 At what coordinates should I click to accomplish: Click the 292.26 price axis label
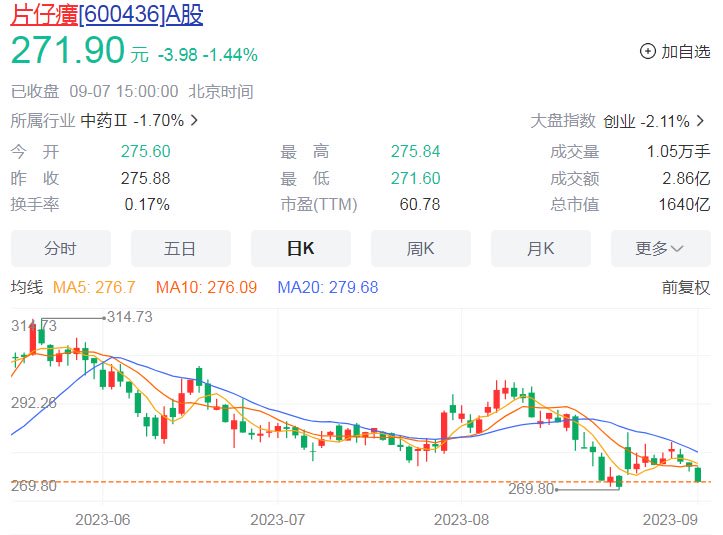point(34,403)
